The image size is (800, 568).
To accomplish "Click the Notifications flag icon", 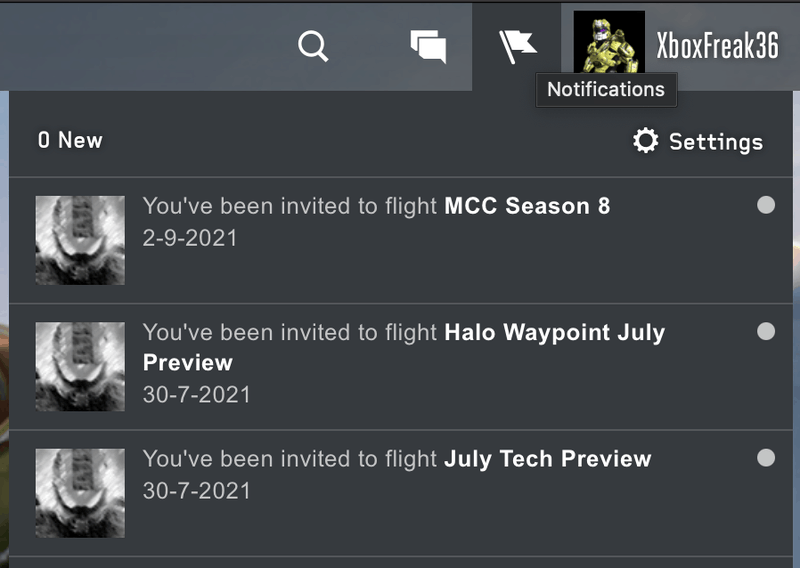I will click(518, 45).
